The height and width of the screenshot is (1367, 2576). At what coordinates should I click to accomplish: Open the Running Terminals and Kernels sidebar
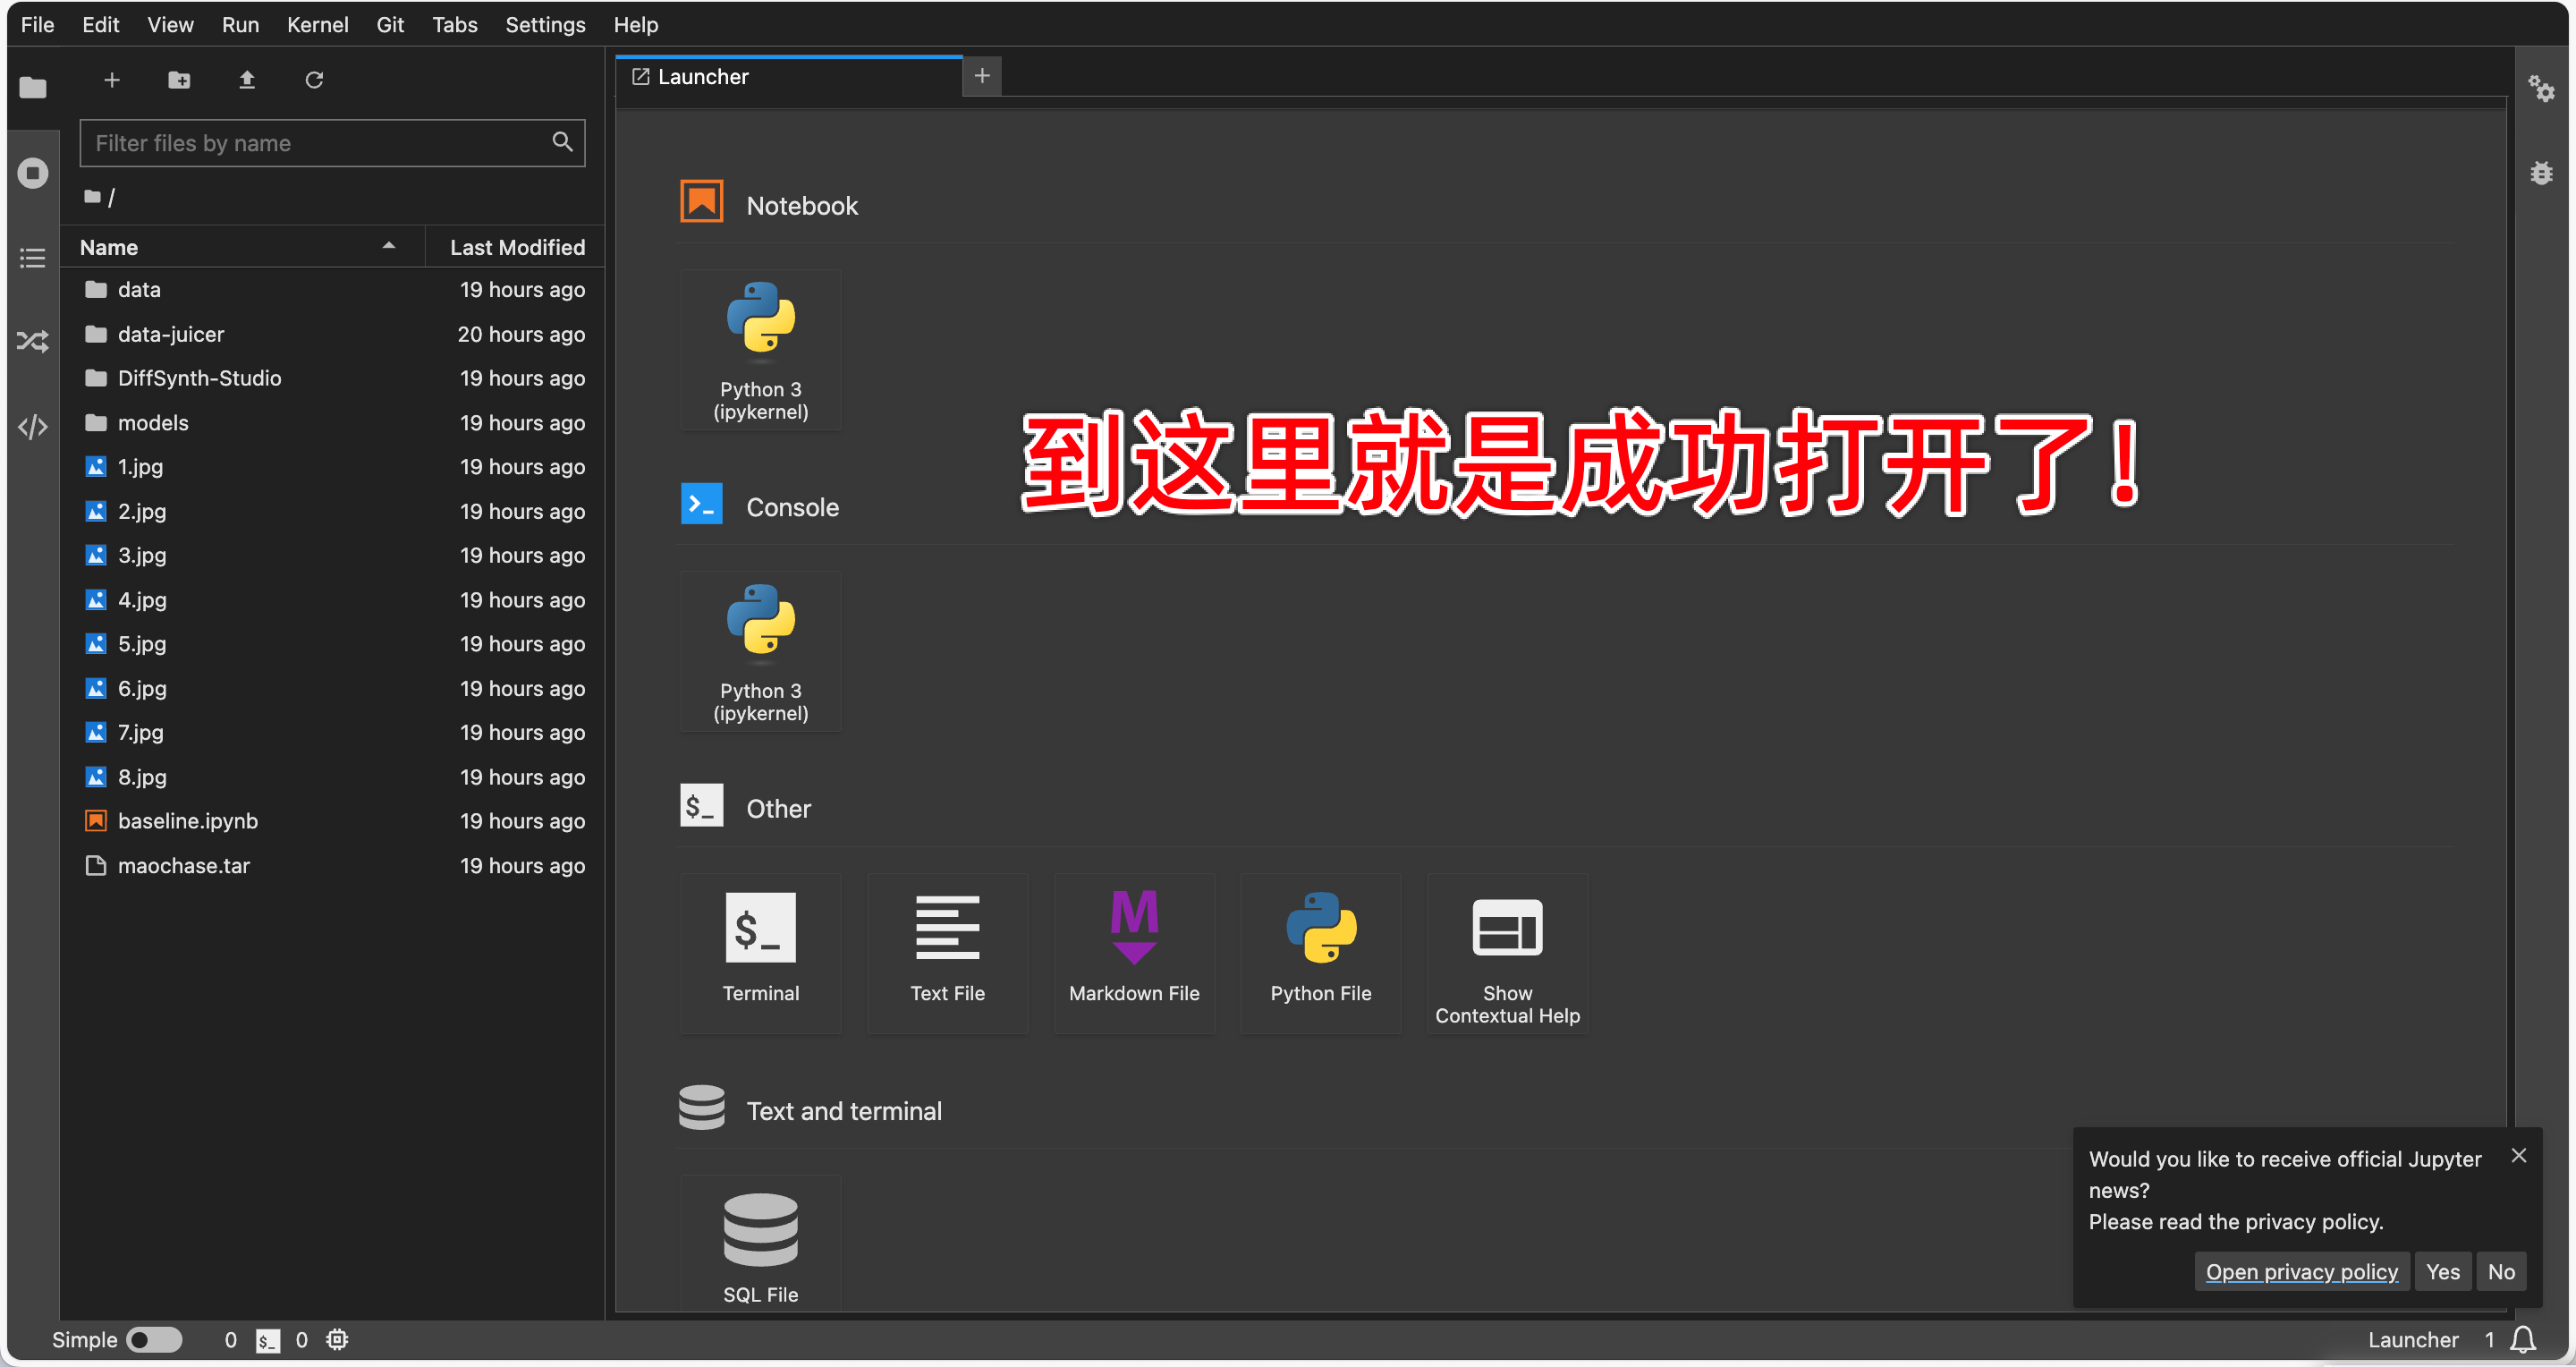click(33, 173)
